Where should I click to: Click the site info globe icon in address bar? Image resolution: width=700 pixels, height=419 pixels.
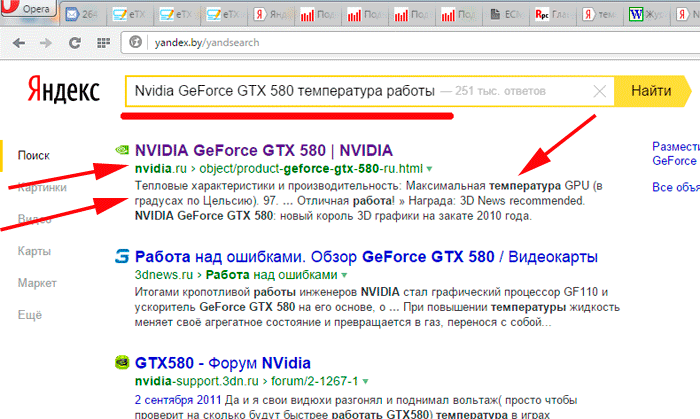pos(135,42)
